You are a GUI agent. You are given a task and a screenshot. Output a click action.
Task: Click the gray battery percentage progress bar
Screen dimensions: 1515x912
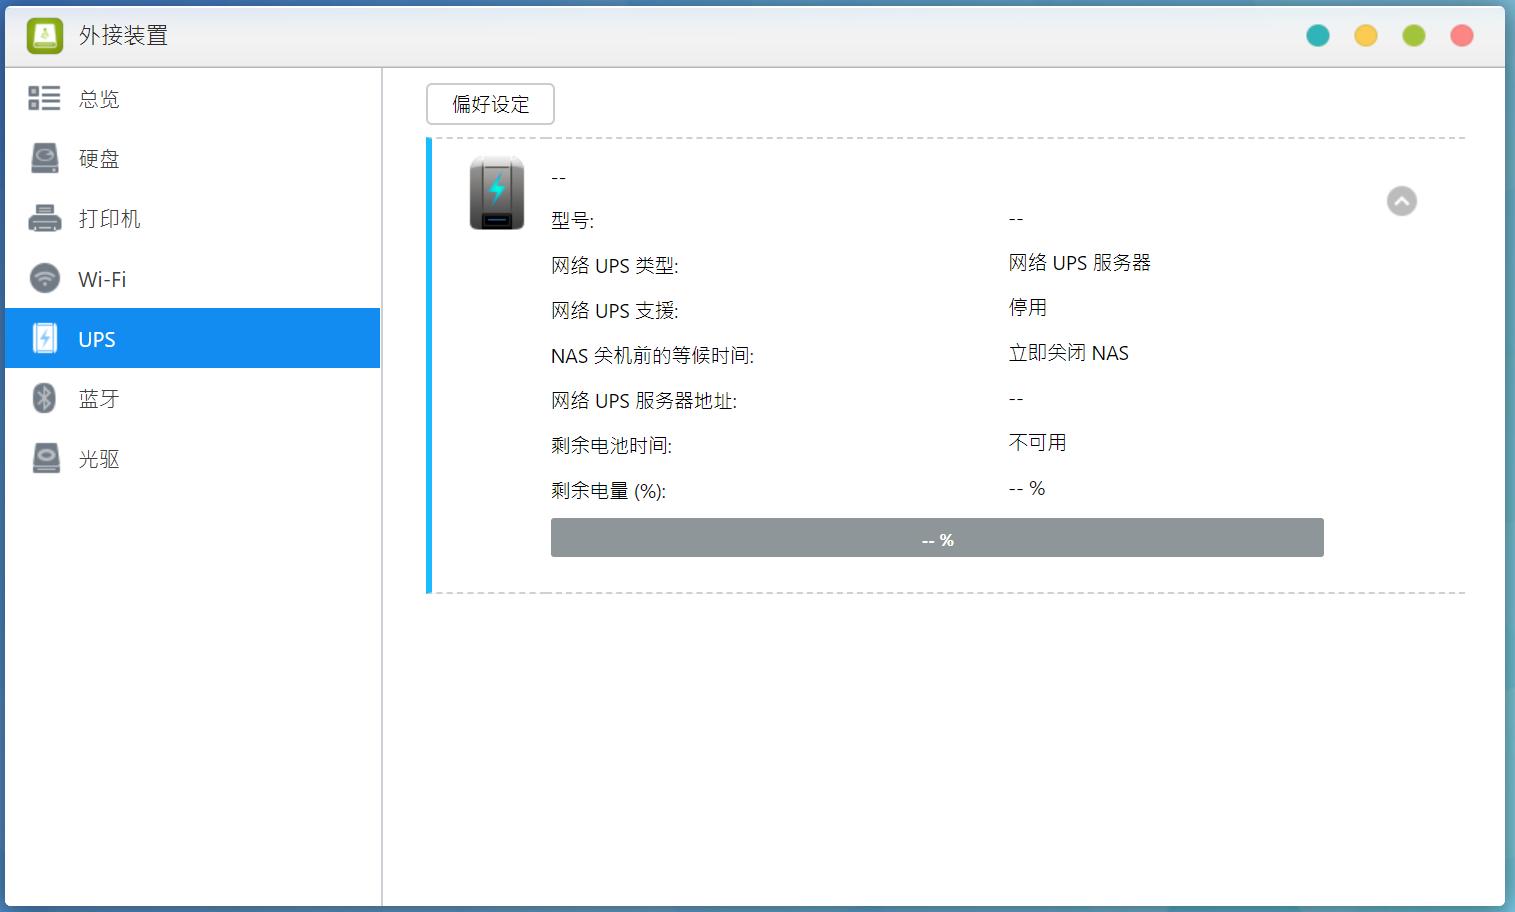(x=936, y=537)
